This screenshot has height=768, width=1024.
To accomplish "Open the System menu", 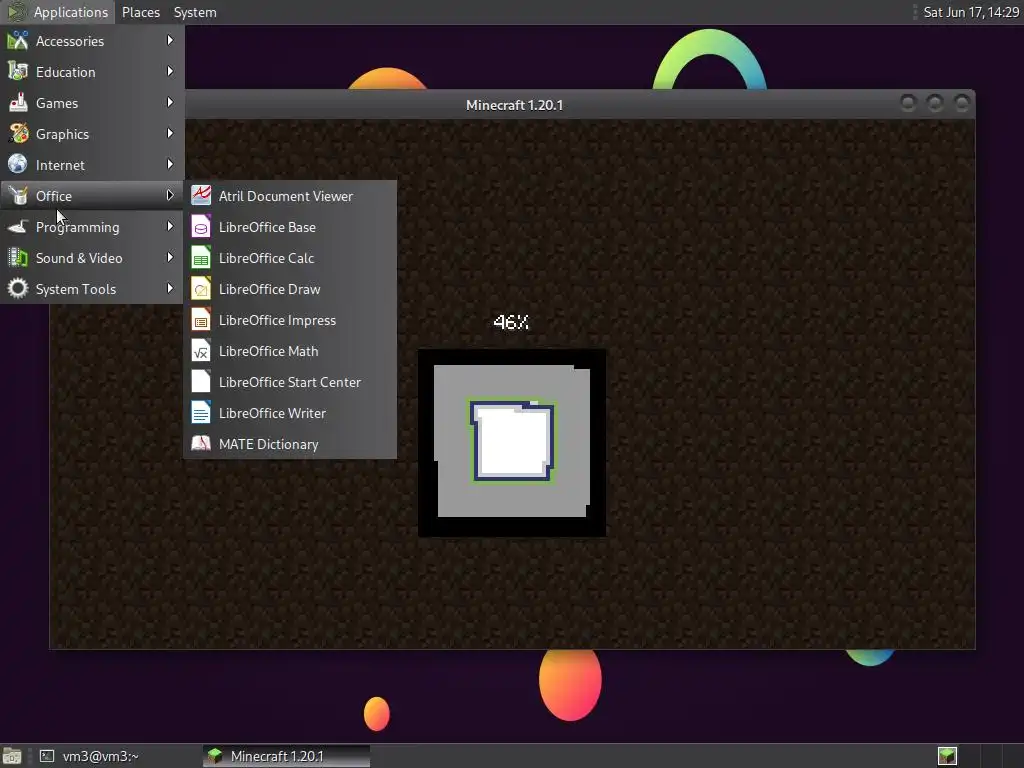I will 195,12.
